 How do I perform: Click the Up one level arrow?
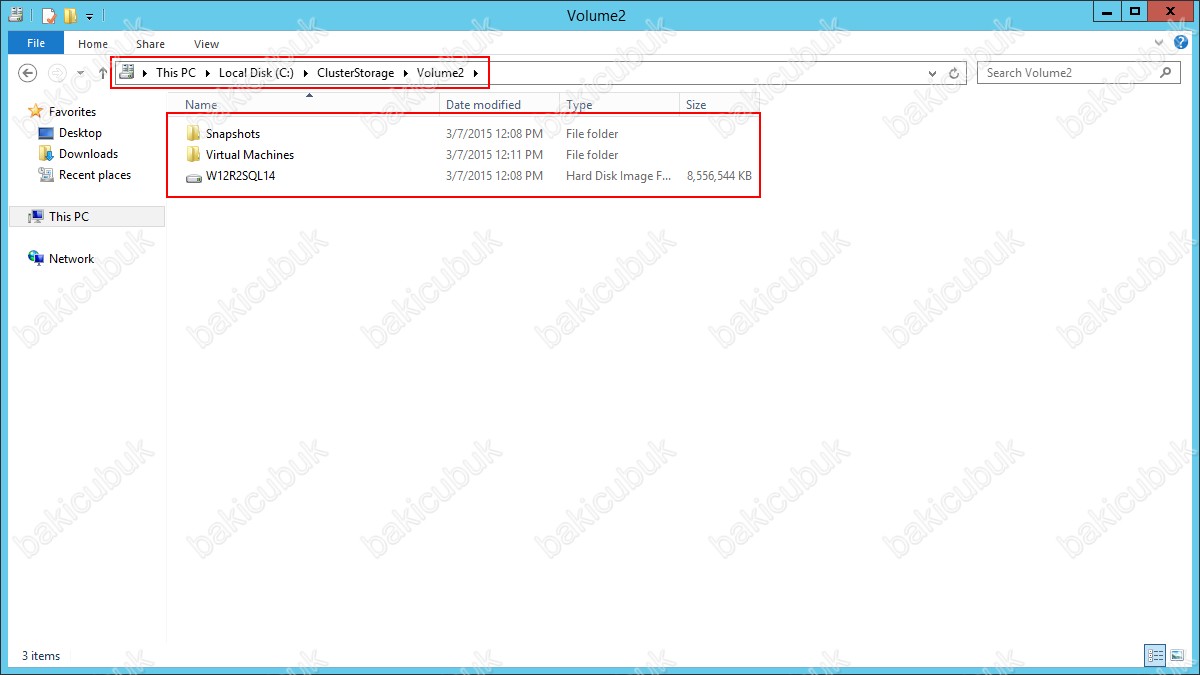tap(102, 73)
